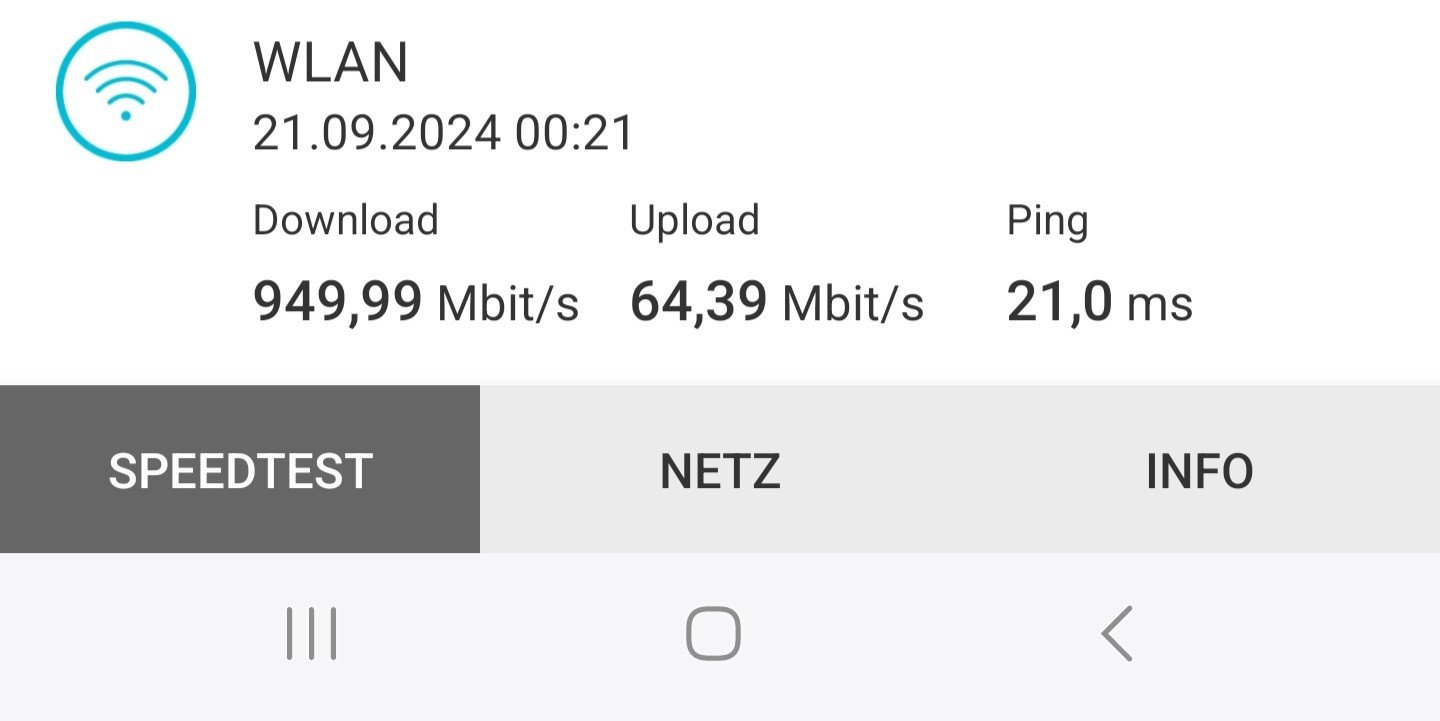Go back with the navigation arrow

click(x=1117, y=634)
